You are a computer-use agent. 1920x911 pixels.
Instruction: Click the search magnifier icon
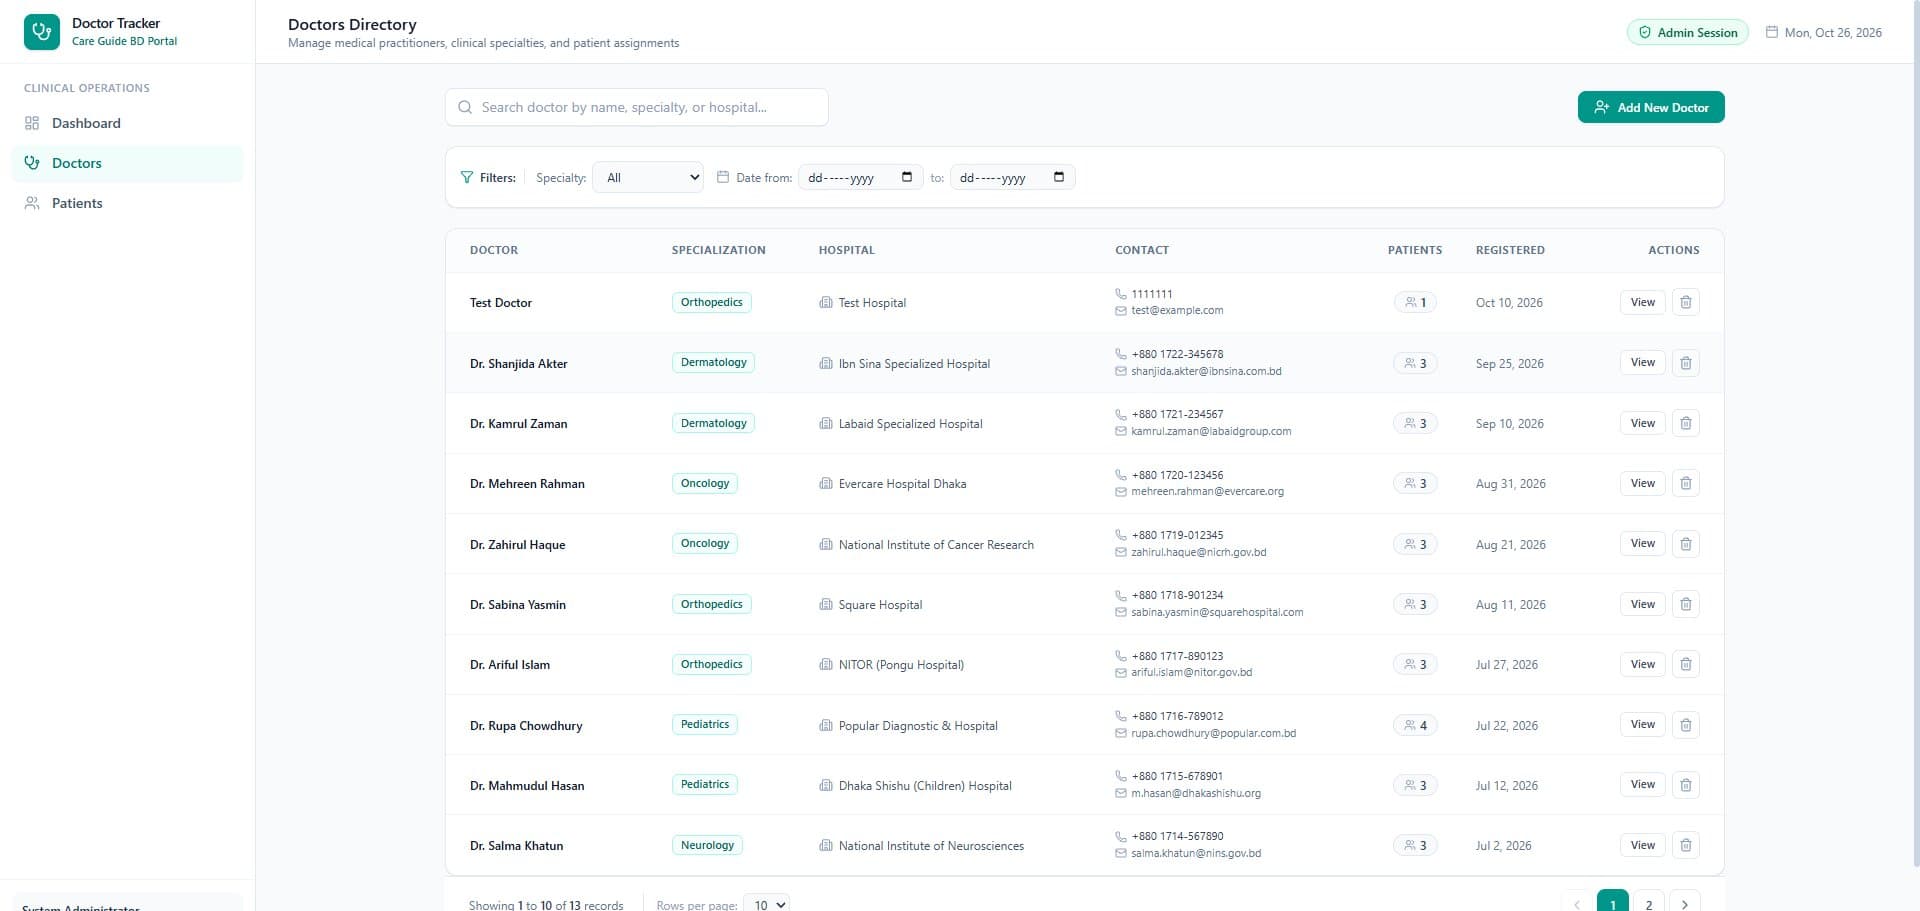pos(465,107)
